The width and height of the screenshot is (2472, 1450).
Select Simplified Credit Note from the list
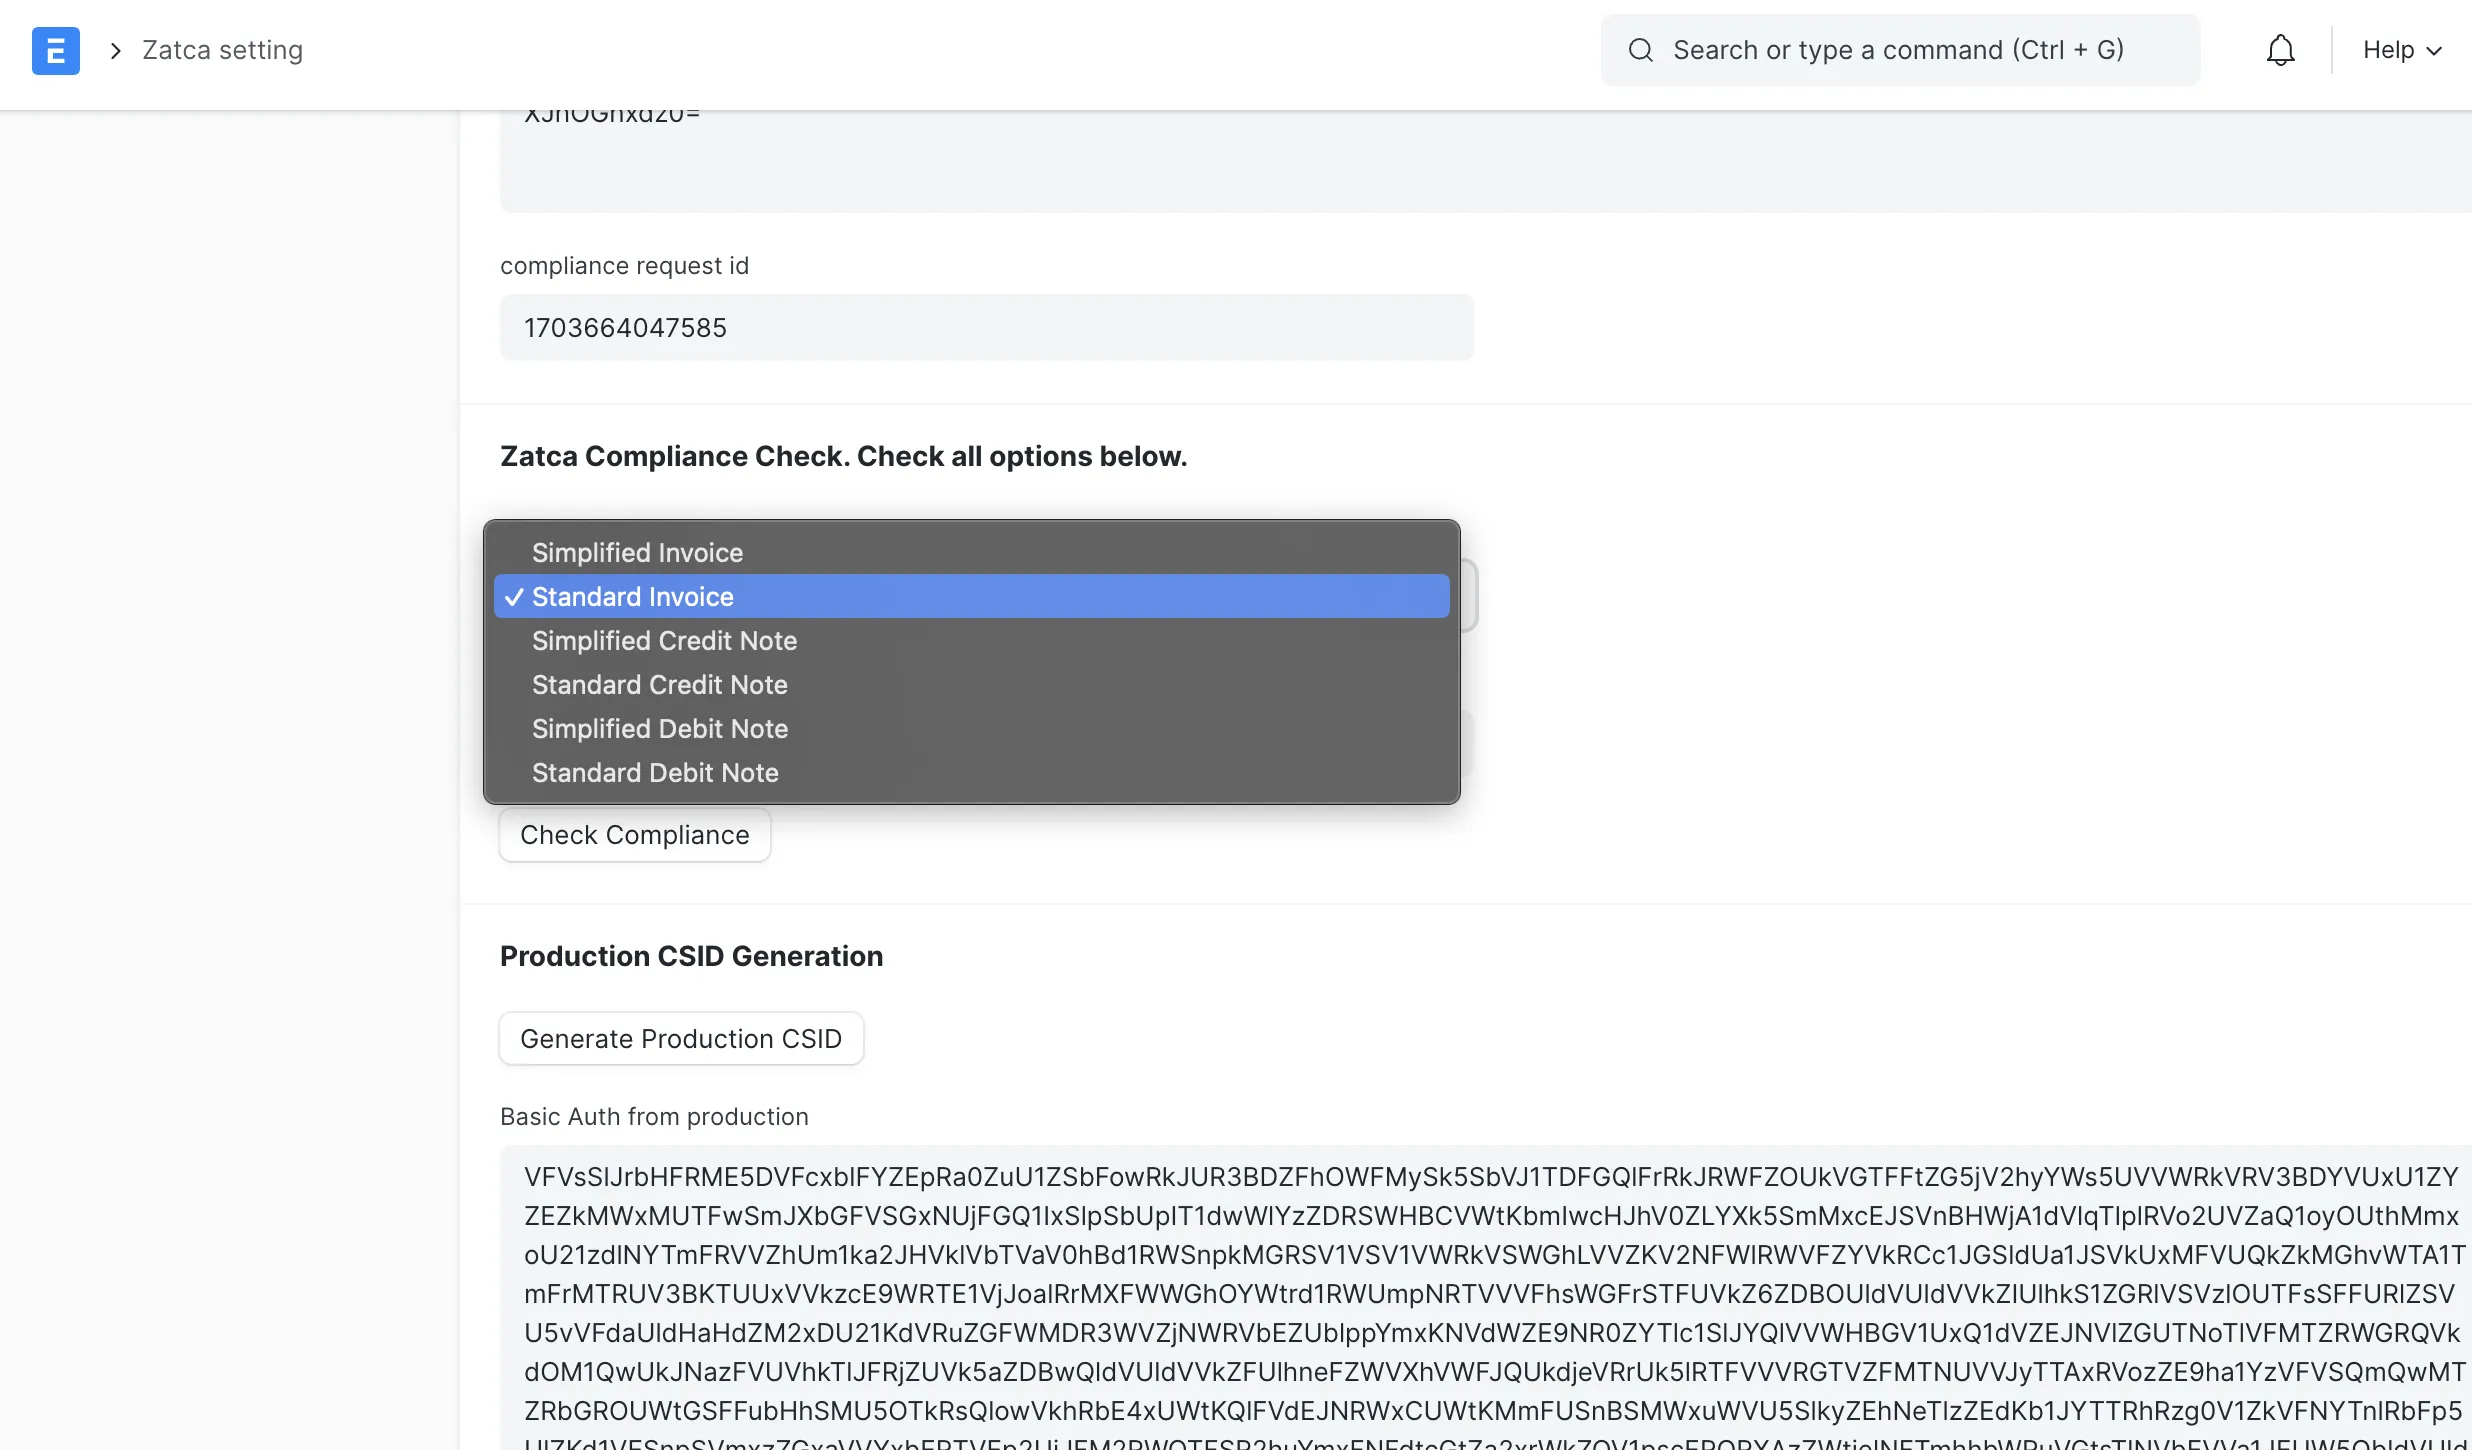(664, 640)
